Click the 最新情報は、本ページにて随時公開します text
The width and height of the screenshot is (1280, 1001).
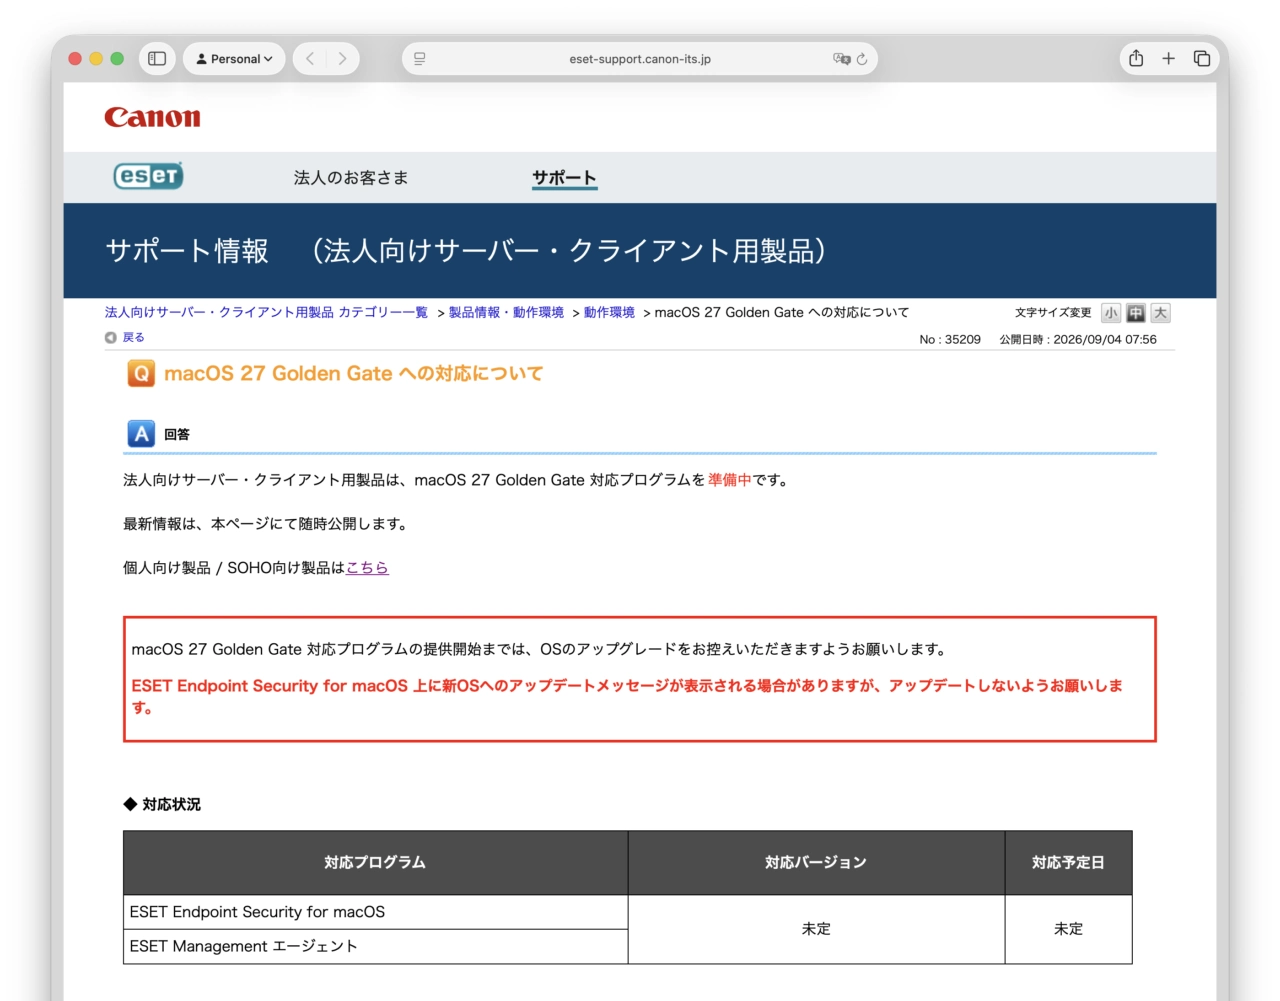pos(265,524)
